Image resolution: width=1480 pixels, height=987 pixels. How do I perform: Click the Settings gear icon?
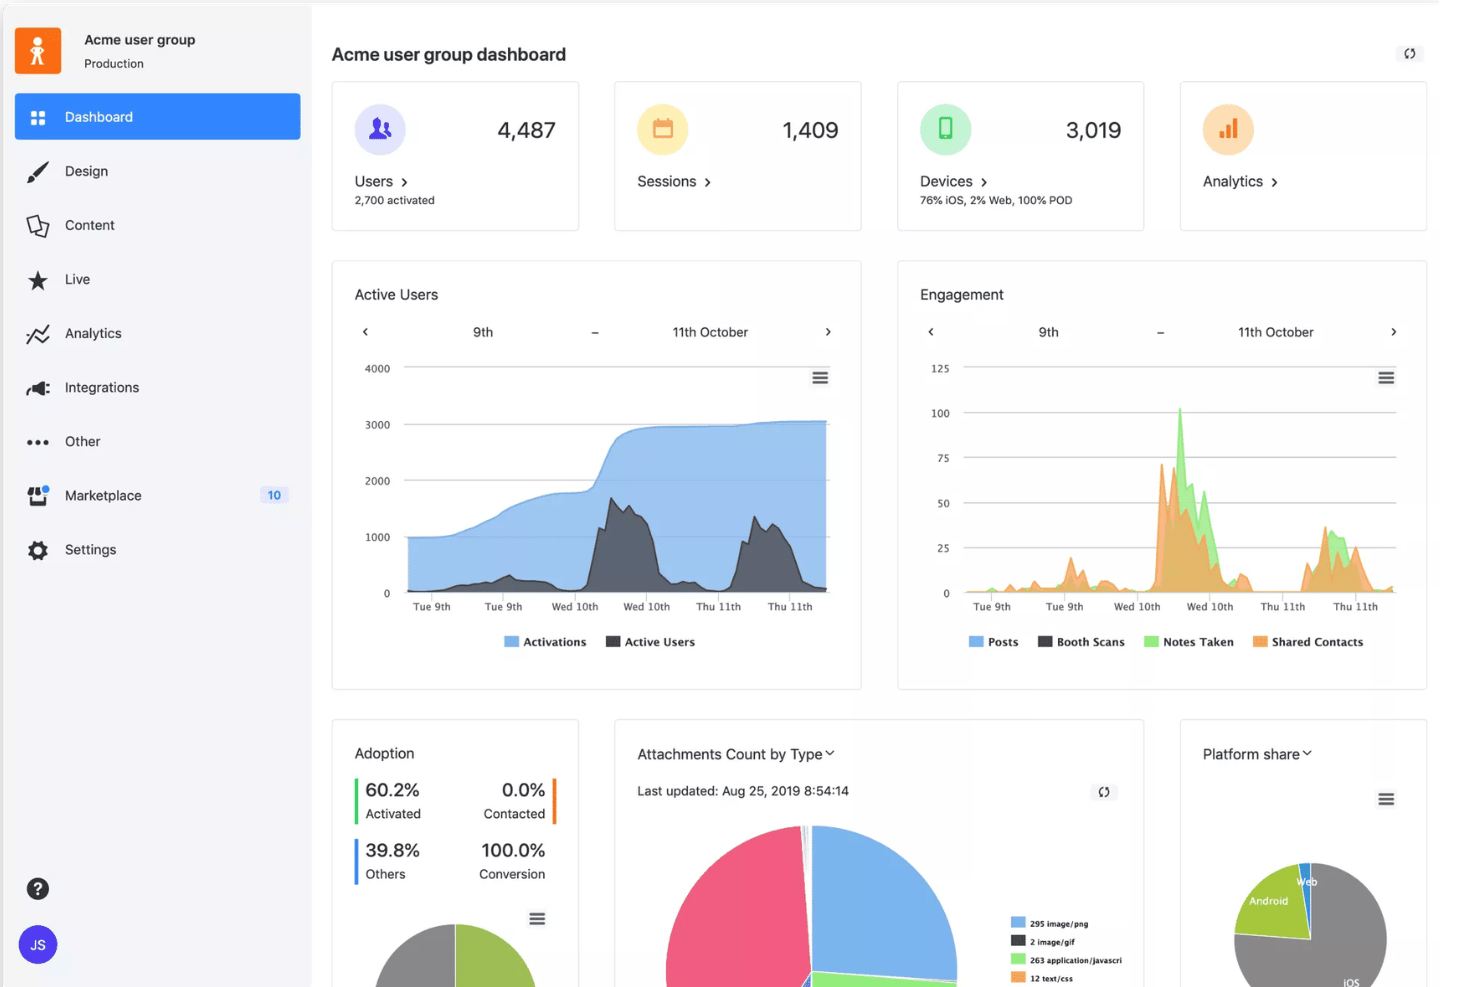[x=38, y=550]
